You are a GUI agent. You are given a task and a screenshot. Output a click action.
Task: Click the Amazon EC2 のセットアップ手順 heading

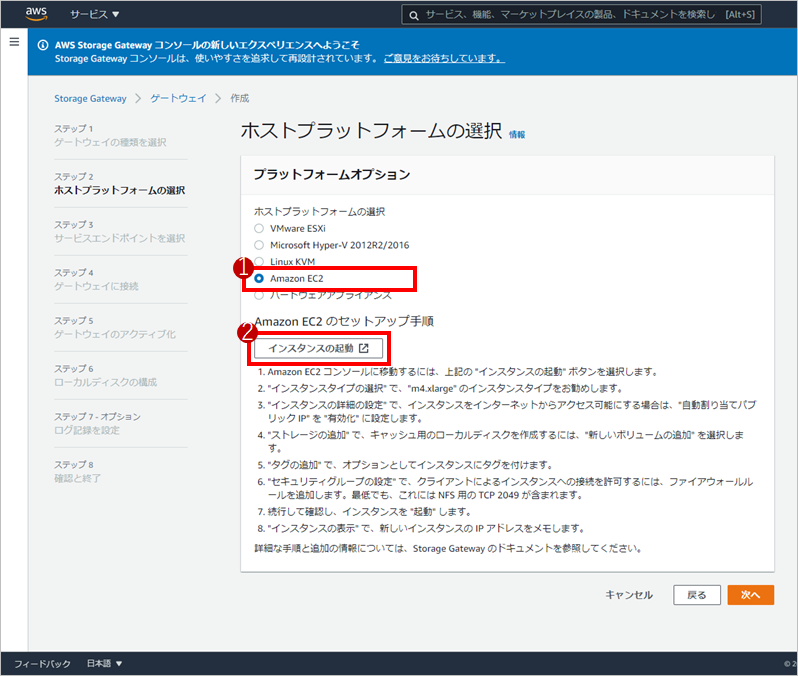click(344, 322)
